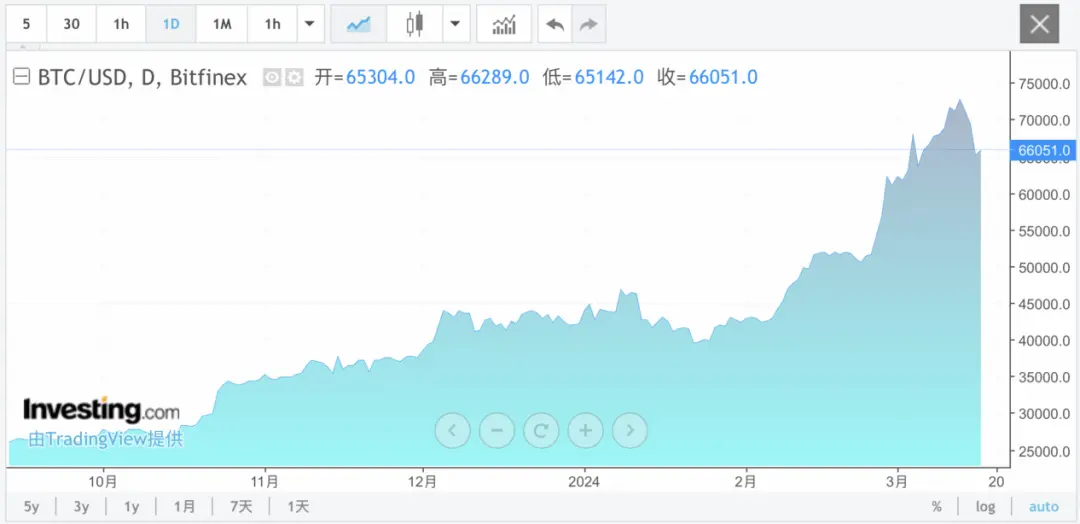Select the area chart style icon
This screenshot has width=1080, height=524.
(x=358, y=24)
